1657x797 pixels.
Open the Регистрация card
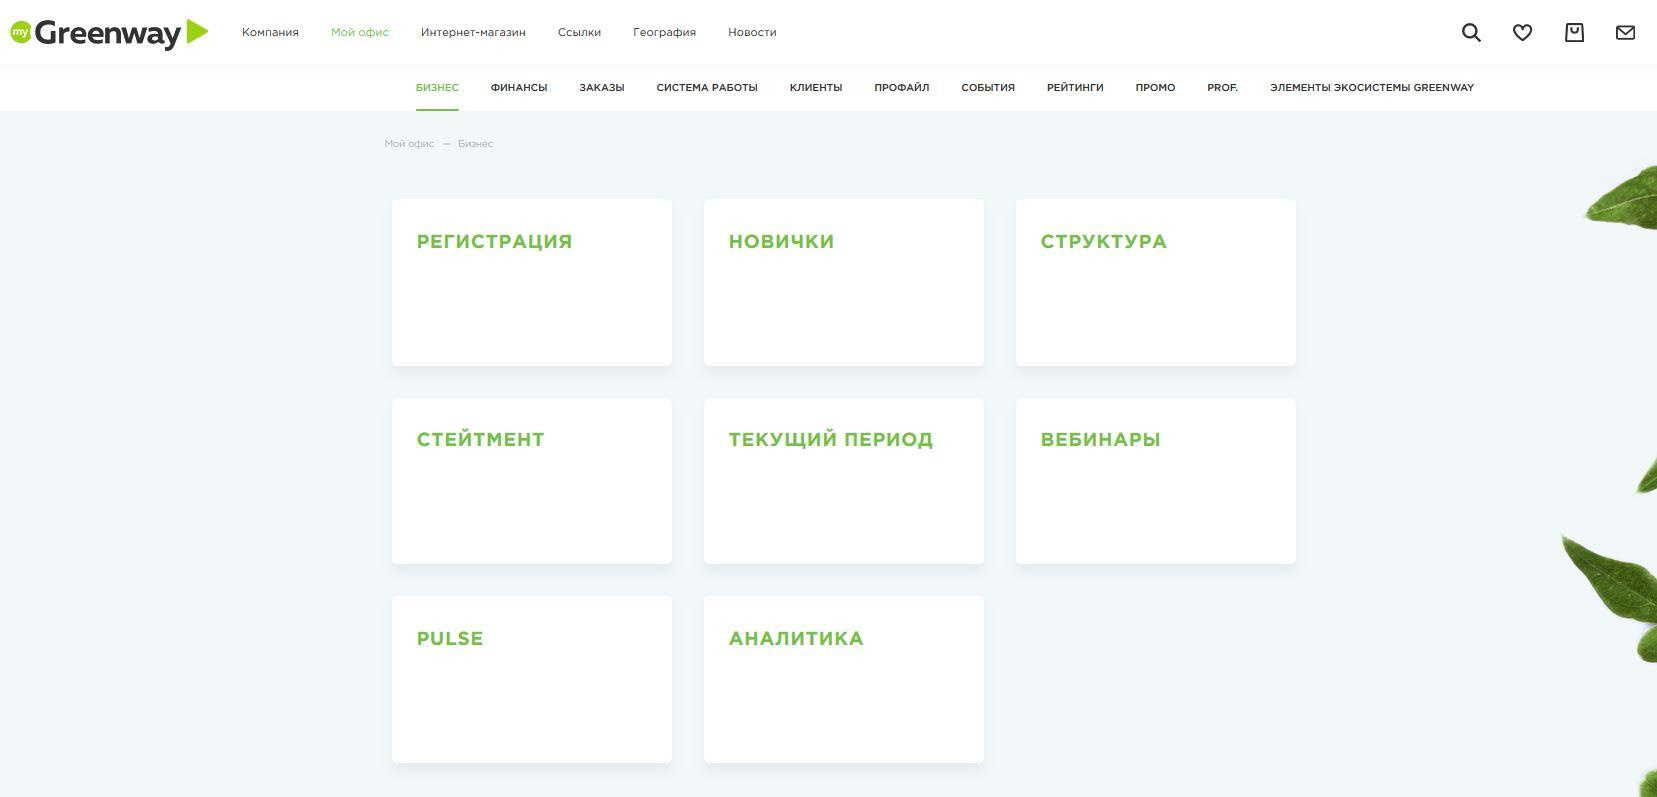[x=531, y=282]
